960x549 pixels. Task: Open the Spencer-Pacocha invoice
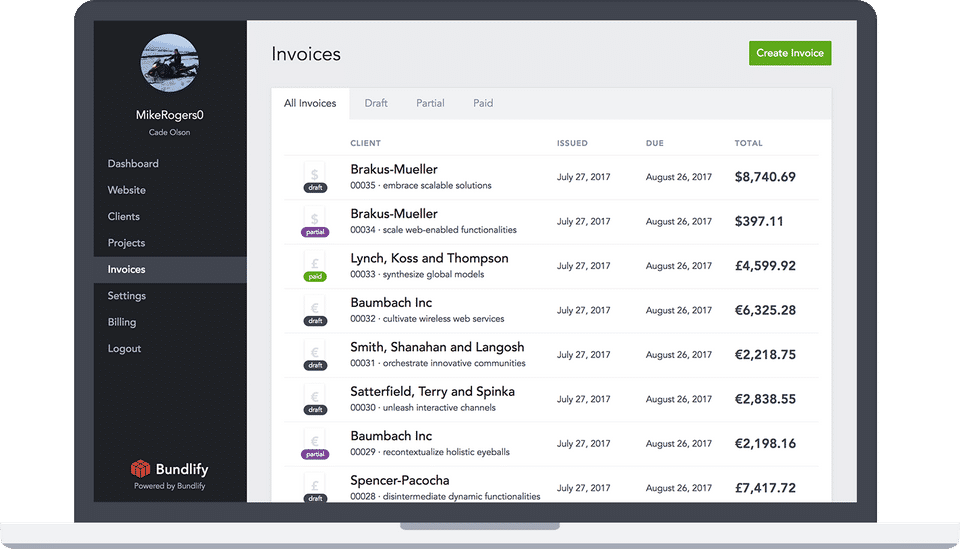(x=400, y=480)
